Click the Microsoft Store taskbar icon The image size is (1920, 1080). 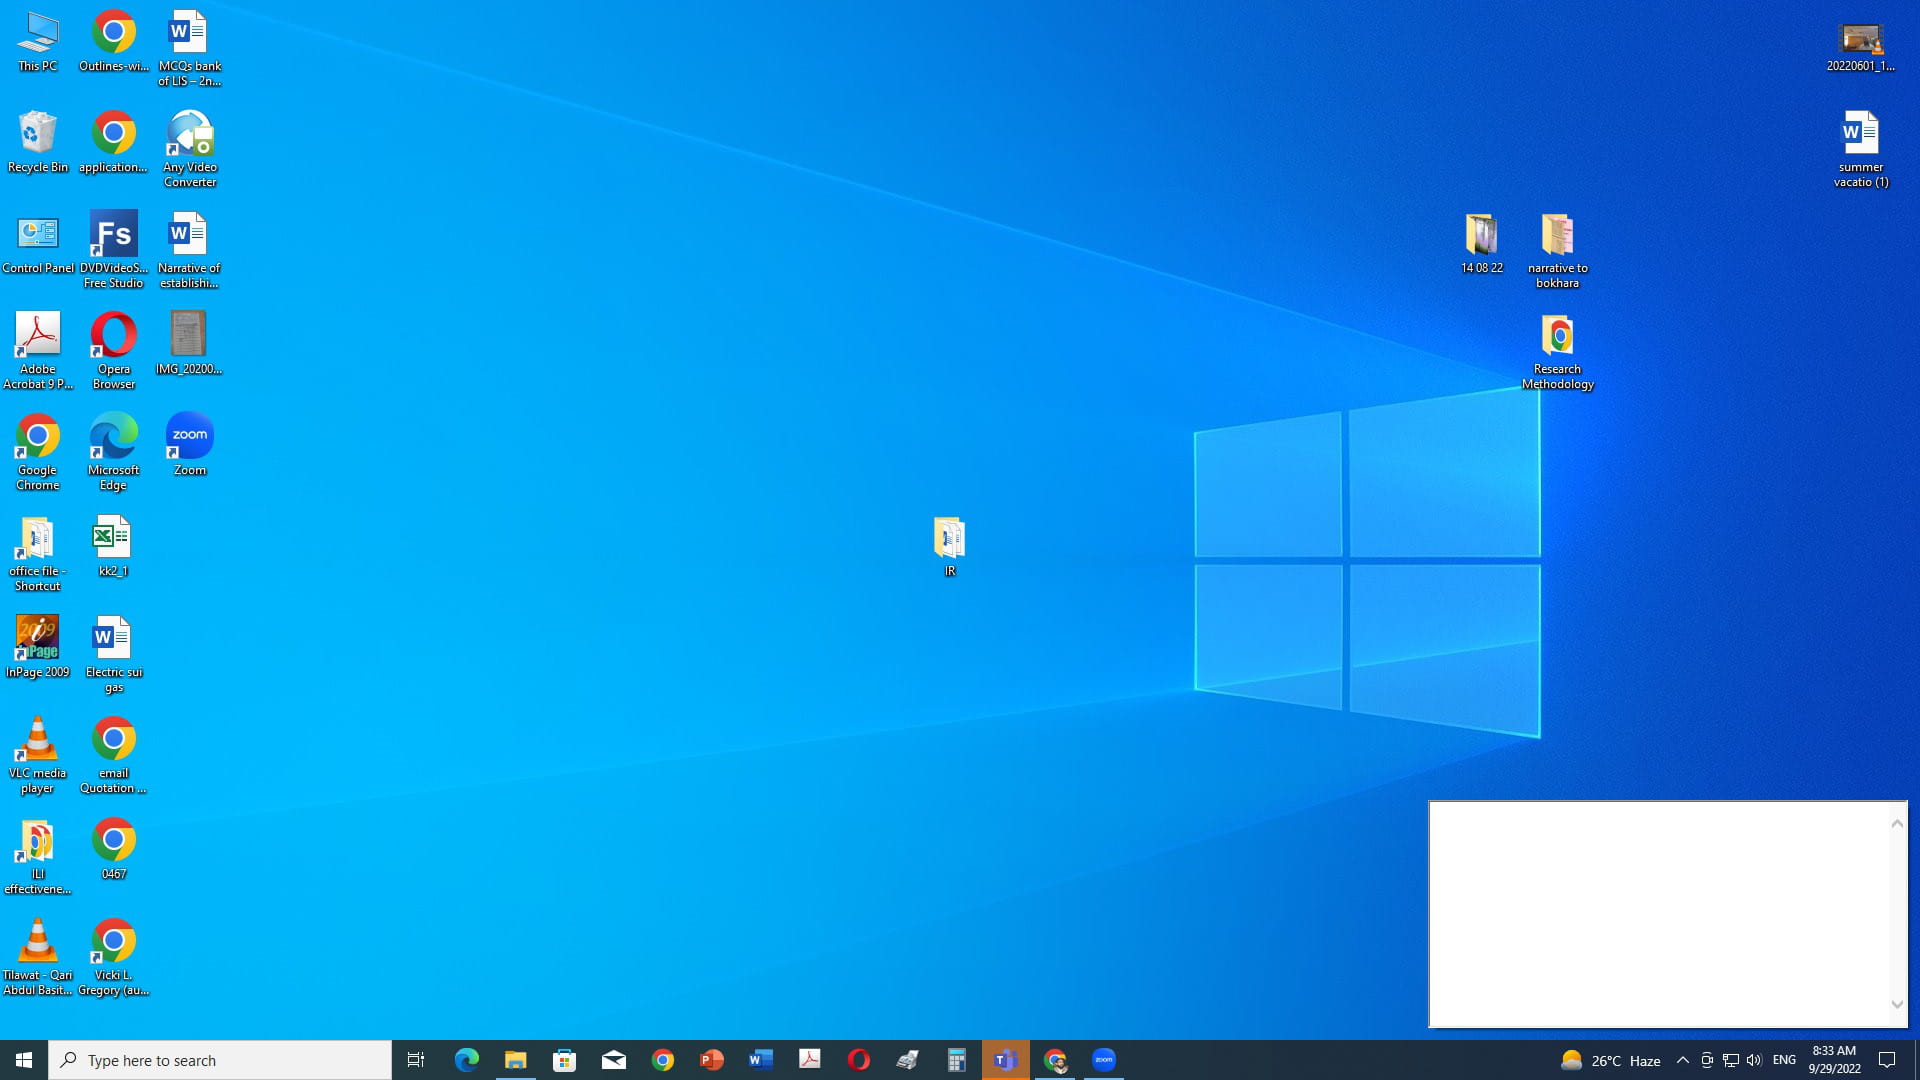coord(564,1060)
